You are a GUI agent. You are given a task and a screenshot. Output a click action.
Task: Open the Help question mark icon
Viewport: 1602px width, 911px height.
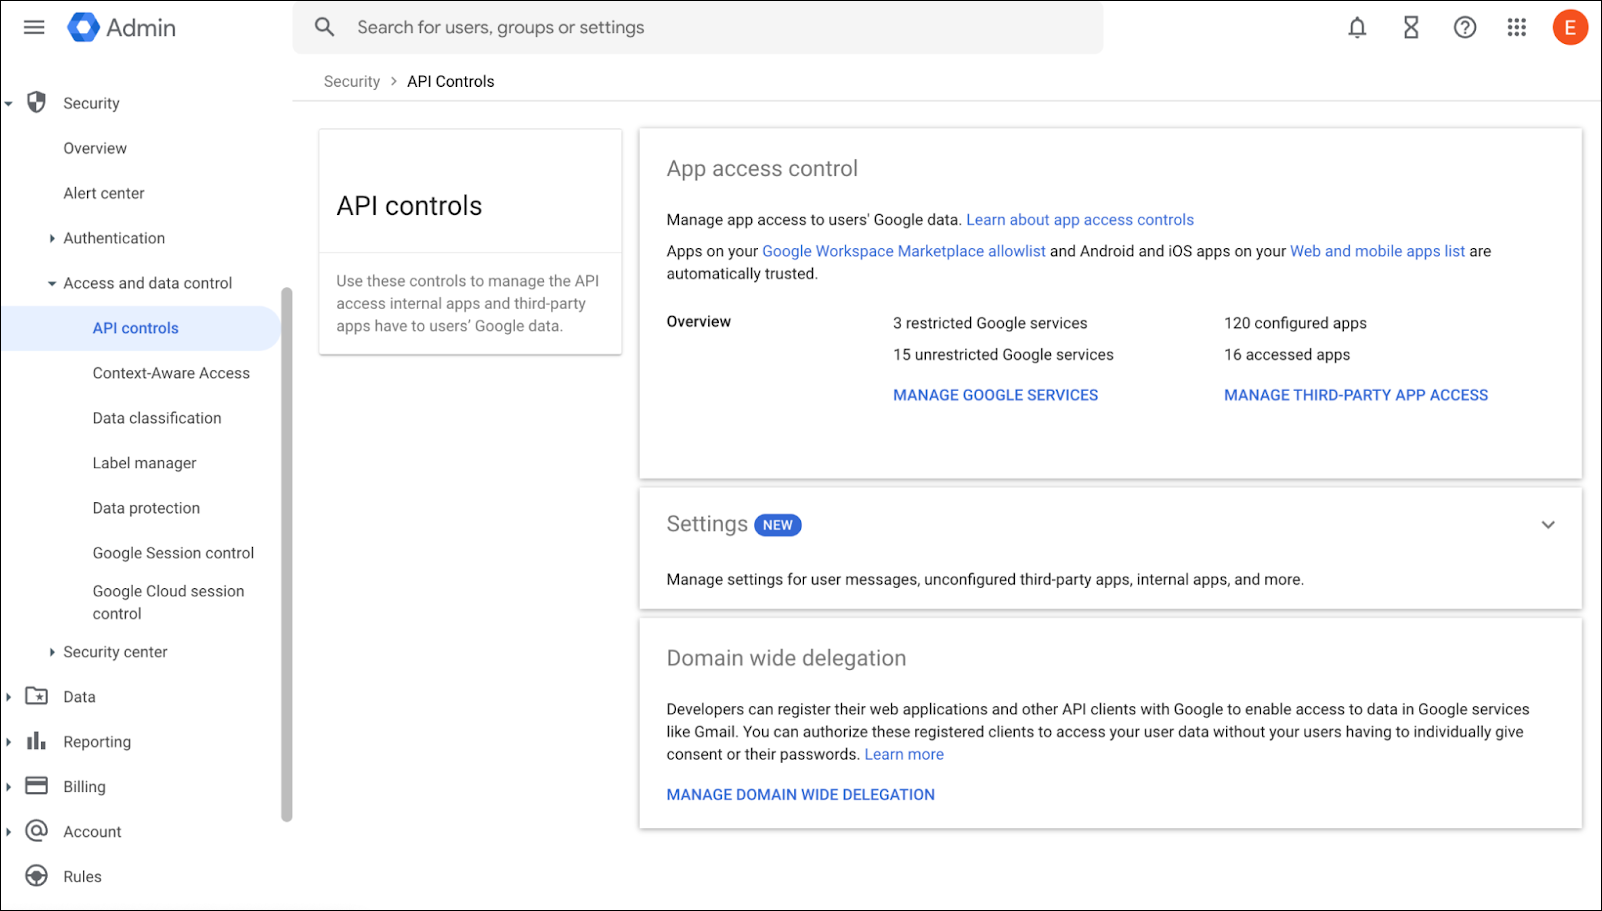pos(1465,27)
